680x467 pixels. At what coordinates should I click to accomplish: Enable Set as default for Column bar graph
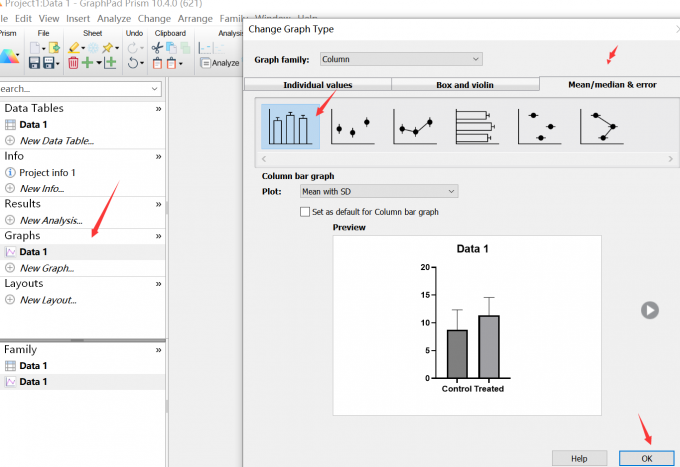click(305, 212)
